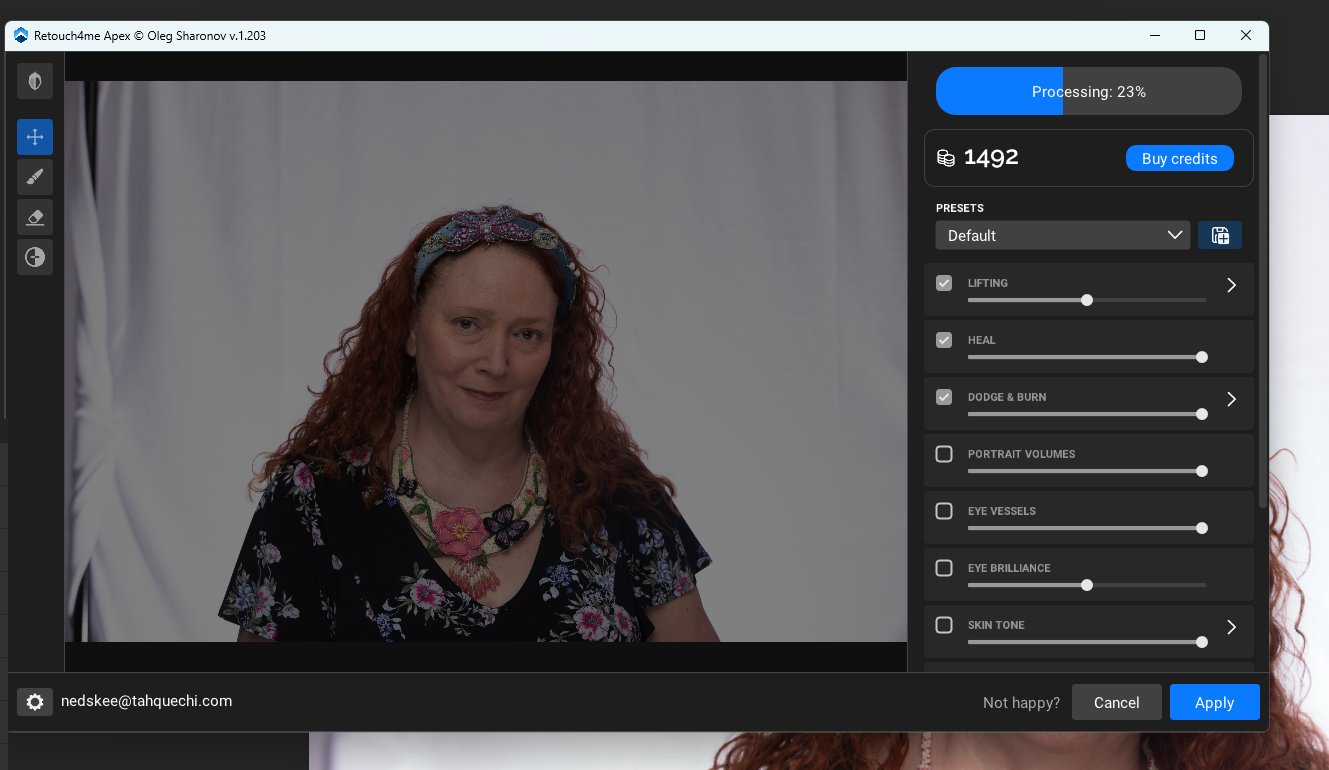
Task: Expand the Skin Tone options arrow
Action: click(x=1231, y=627)
